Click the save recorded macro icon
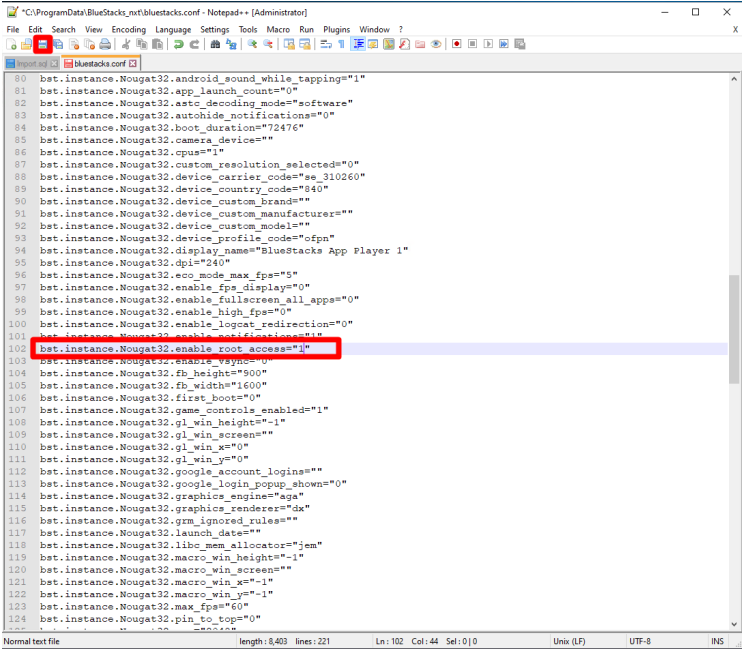This screenshot has height=649, width=747. pyautogui.click(x=520, y=44)
